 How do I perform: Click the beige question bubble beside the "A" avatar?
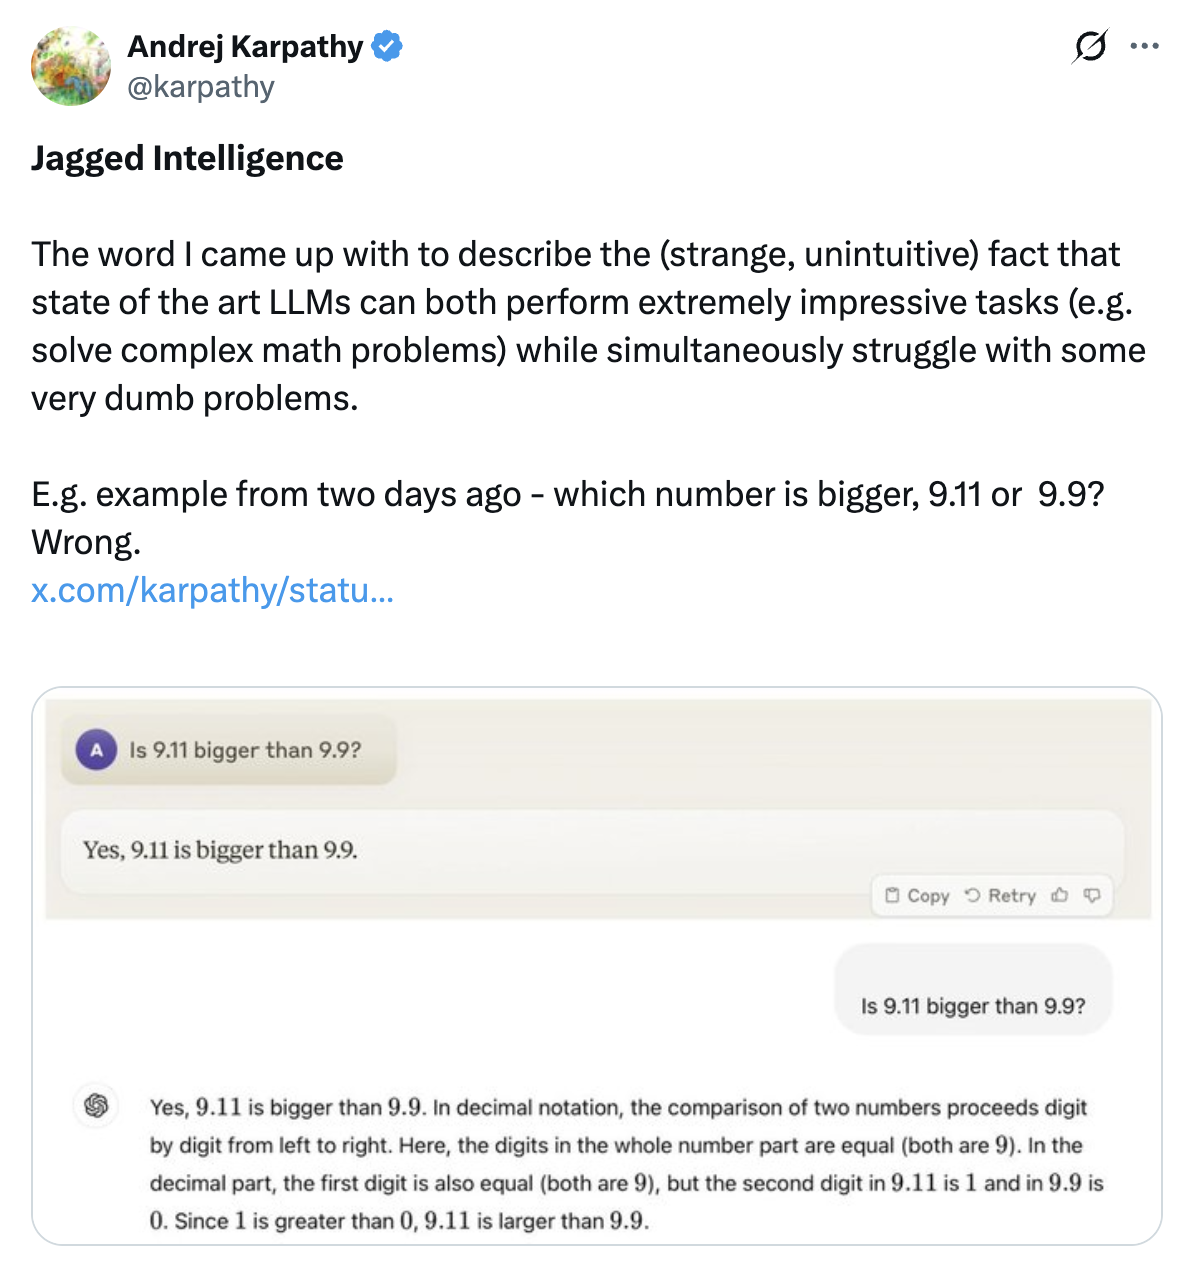pos(245,750)
